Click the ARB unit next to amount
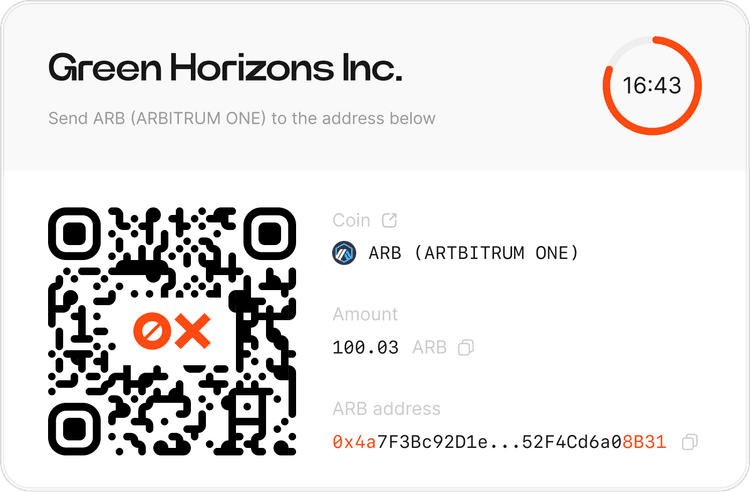The height and width of the screenshot is (492, 750). click(430, 348)
